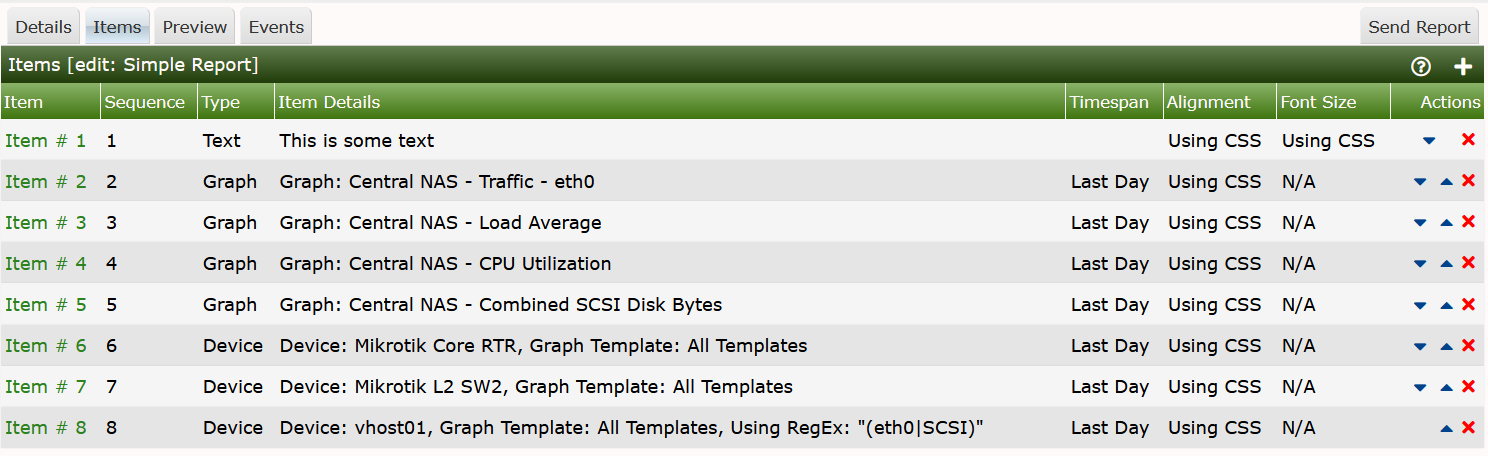Move Item # 2 up
The width and height of the screenshot is (1488, 456).
coord(1446,182)
